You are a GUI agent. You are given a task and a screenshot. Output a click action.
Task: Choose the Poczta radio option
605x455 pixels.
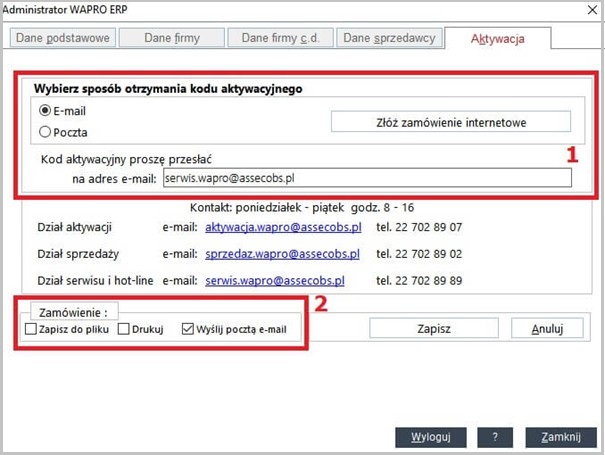click(45, 131)
